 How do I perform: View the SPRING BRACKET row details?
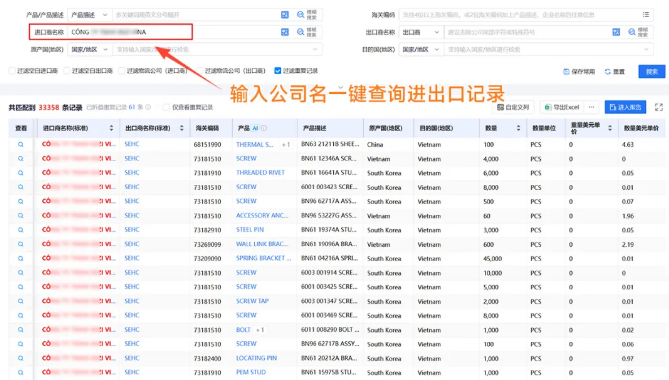pyautogui.click(x=20, y=258)
